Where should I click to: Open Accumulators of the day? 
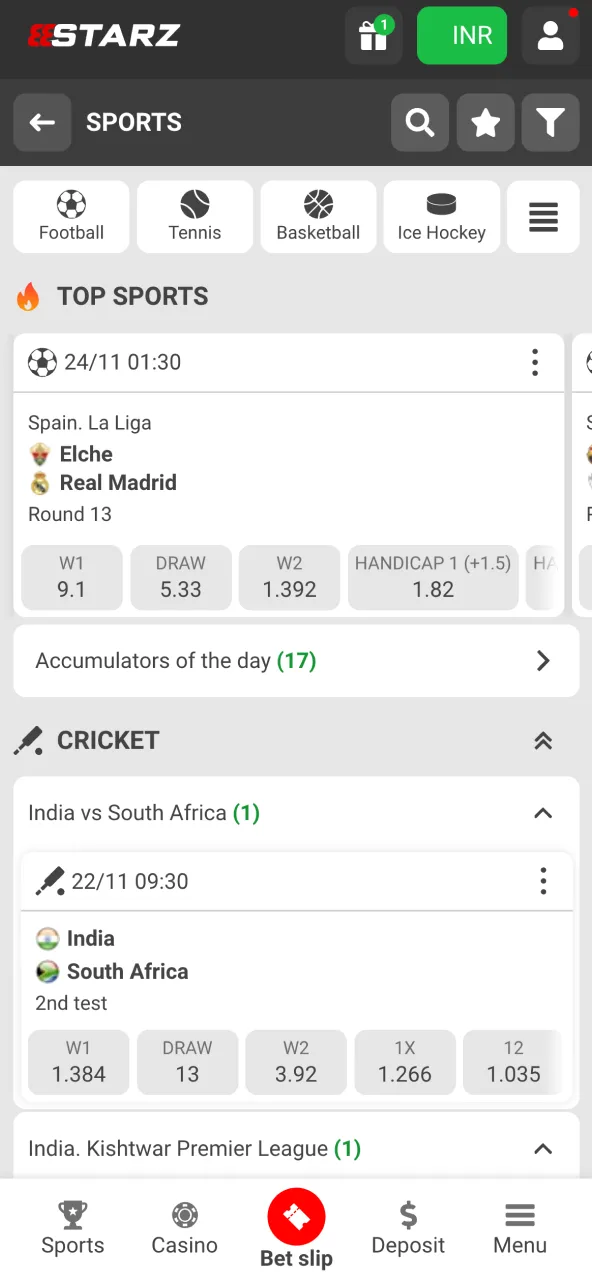(296, 660)
